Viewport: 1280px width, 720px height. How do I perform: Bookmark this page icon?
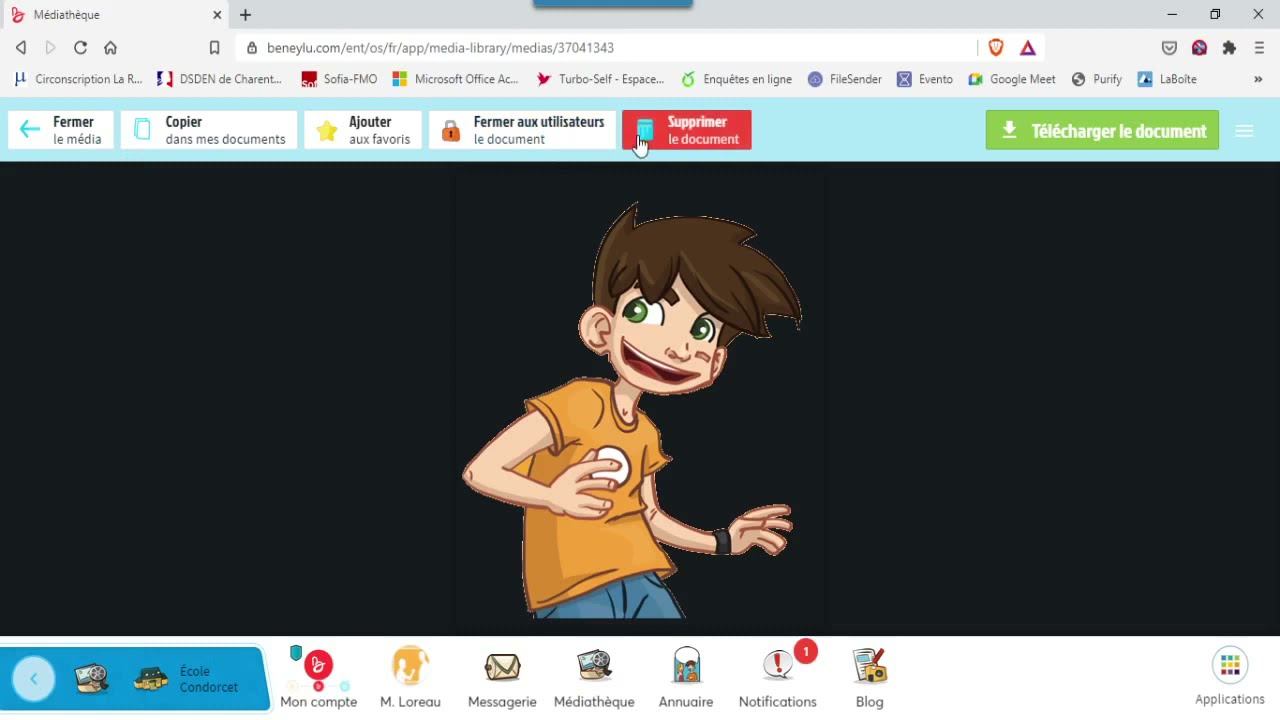pos(214,47)
